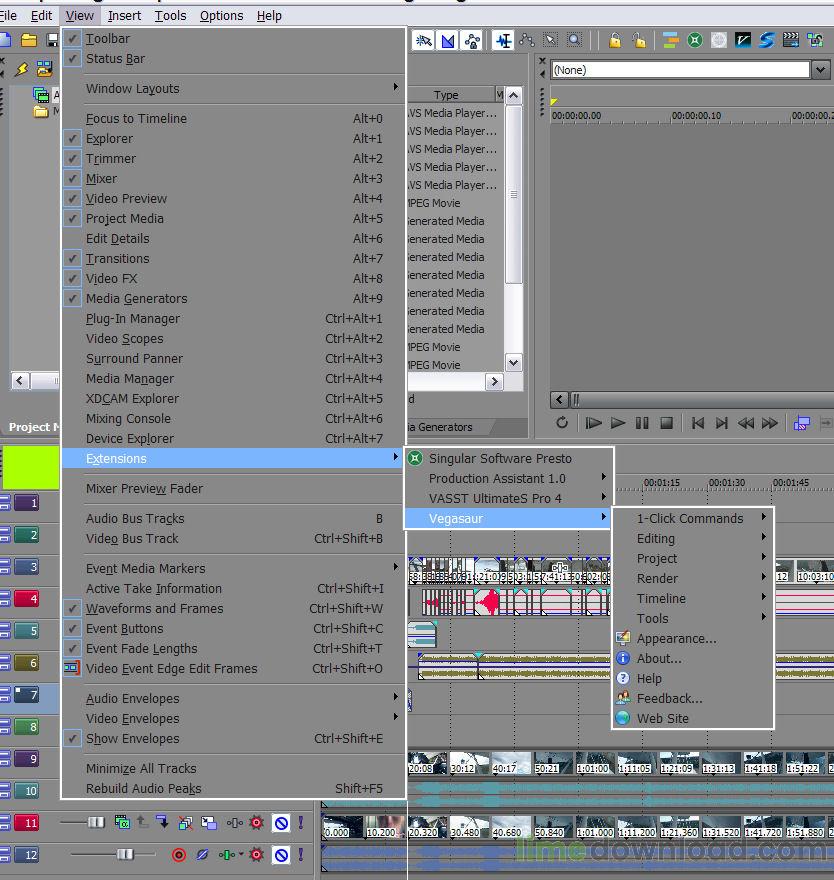Click the track 12 volume slider handle
This screenshot has width=834, height=880.
coord(125,855)
